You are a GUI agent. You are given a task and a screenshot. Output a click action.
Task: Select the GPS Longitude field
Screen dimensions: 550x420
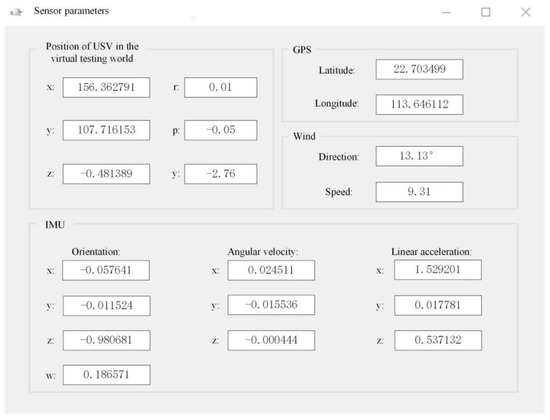tap(420, 104)
